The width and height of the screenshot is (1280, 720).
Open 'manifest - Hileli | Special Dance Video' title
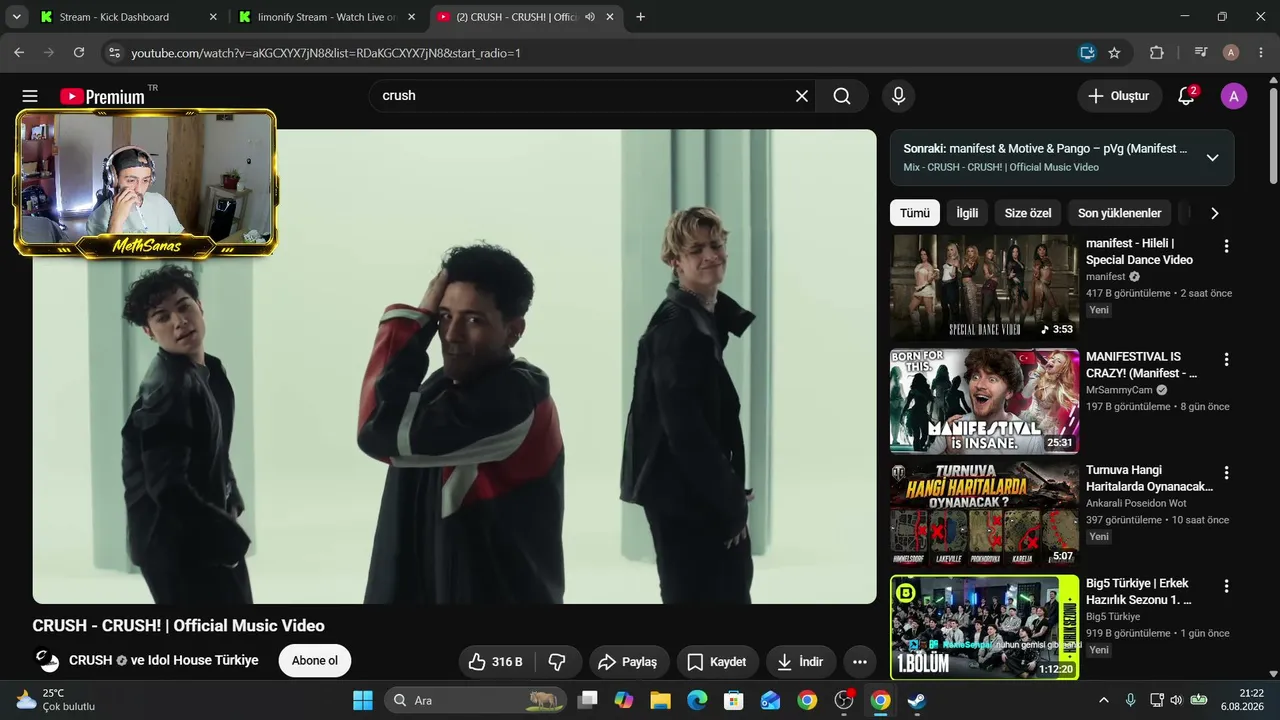pos(1139,252)
